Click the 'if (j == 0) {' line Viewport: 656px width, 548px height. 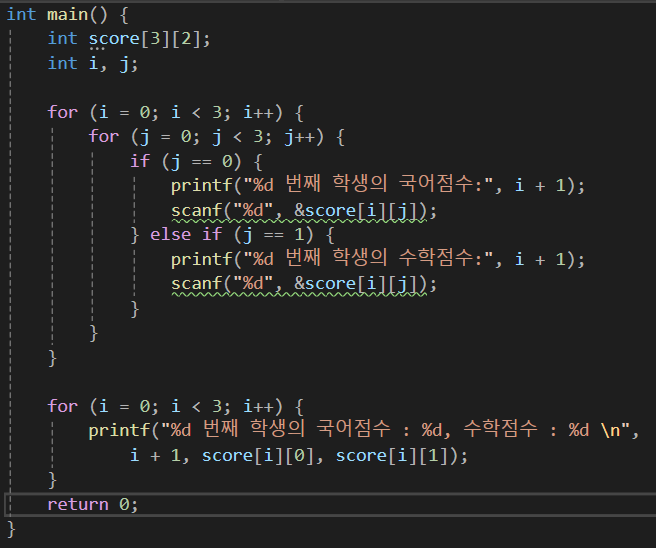pos(196,161)
